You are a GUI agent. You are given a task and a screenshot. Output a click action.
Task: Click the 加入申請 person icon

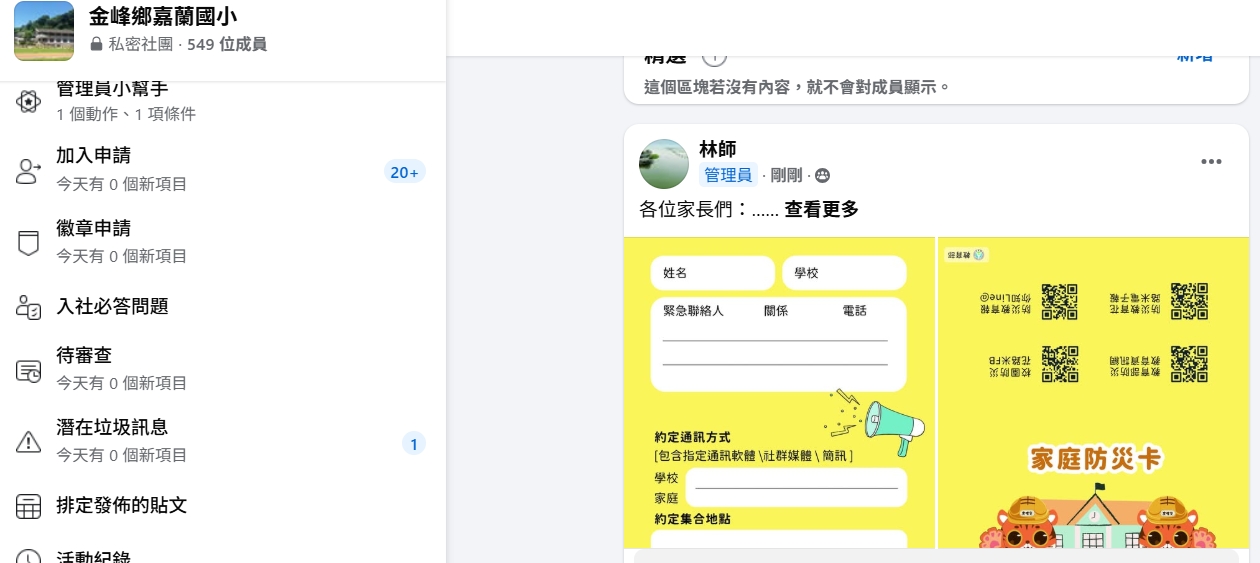pos(28,171)
